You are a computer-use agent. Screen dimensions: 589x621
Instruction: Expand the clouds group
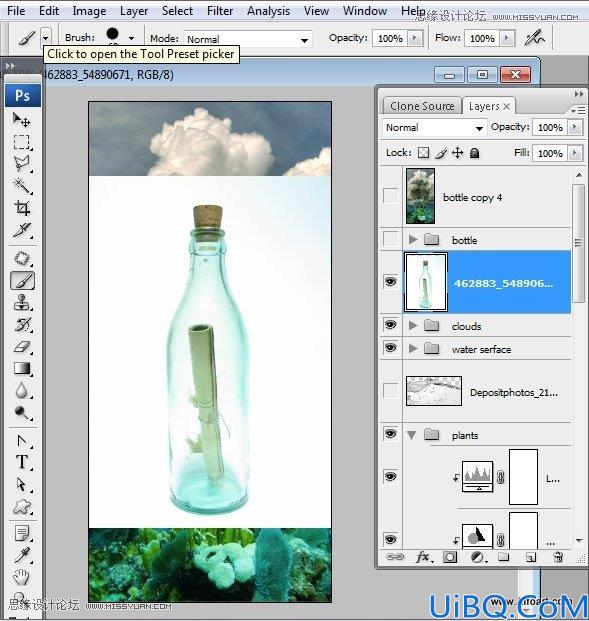413,326
